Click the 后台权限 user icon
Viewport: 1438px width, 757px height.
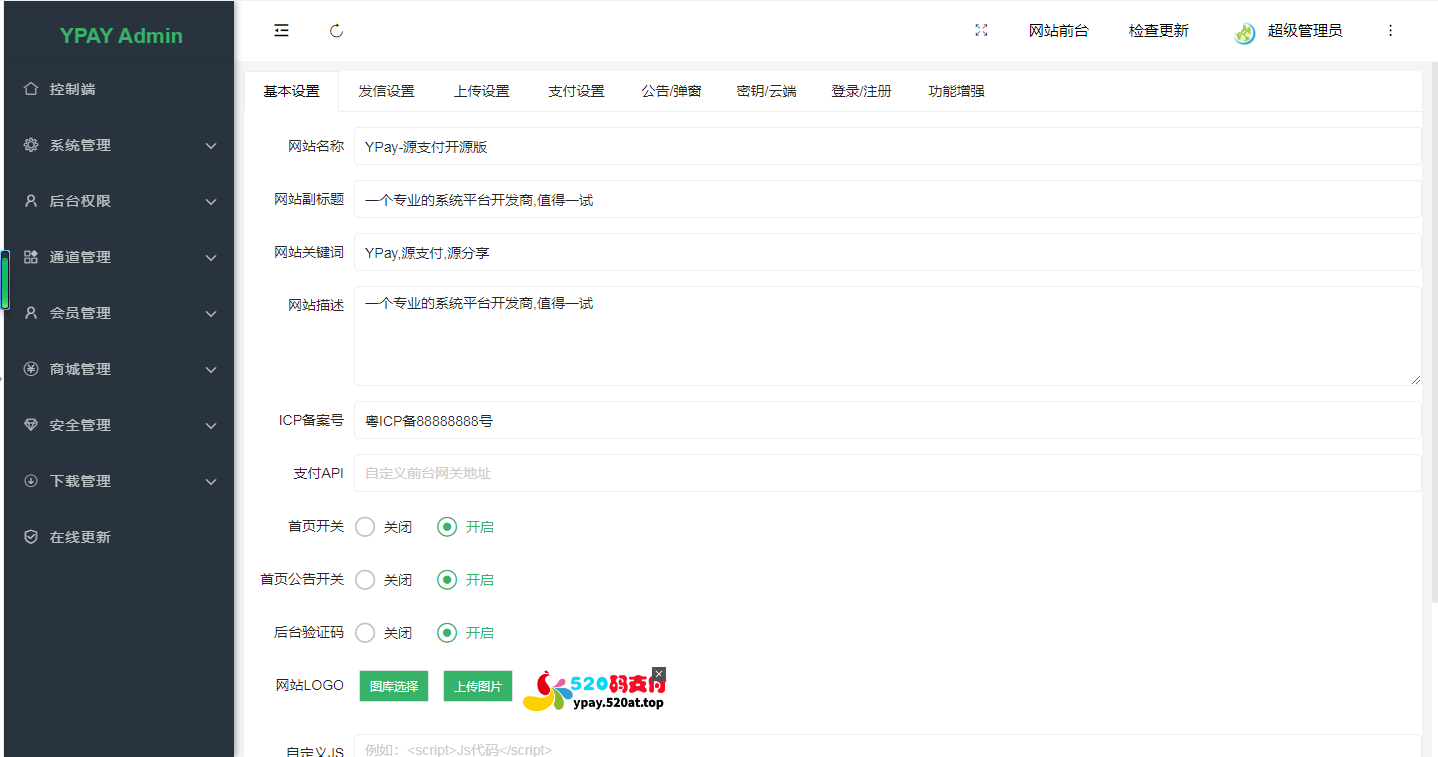coord(31,201)
